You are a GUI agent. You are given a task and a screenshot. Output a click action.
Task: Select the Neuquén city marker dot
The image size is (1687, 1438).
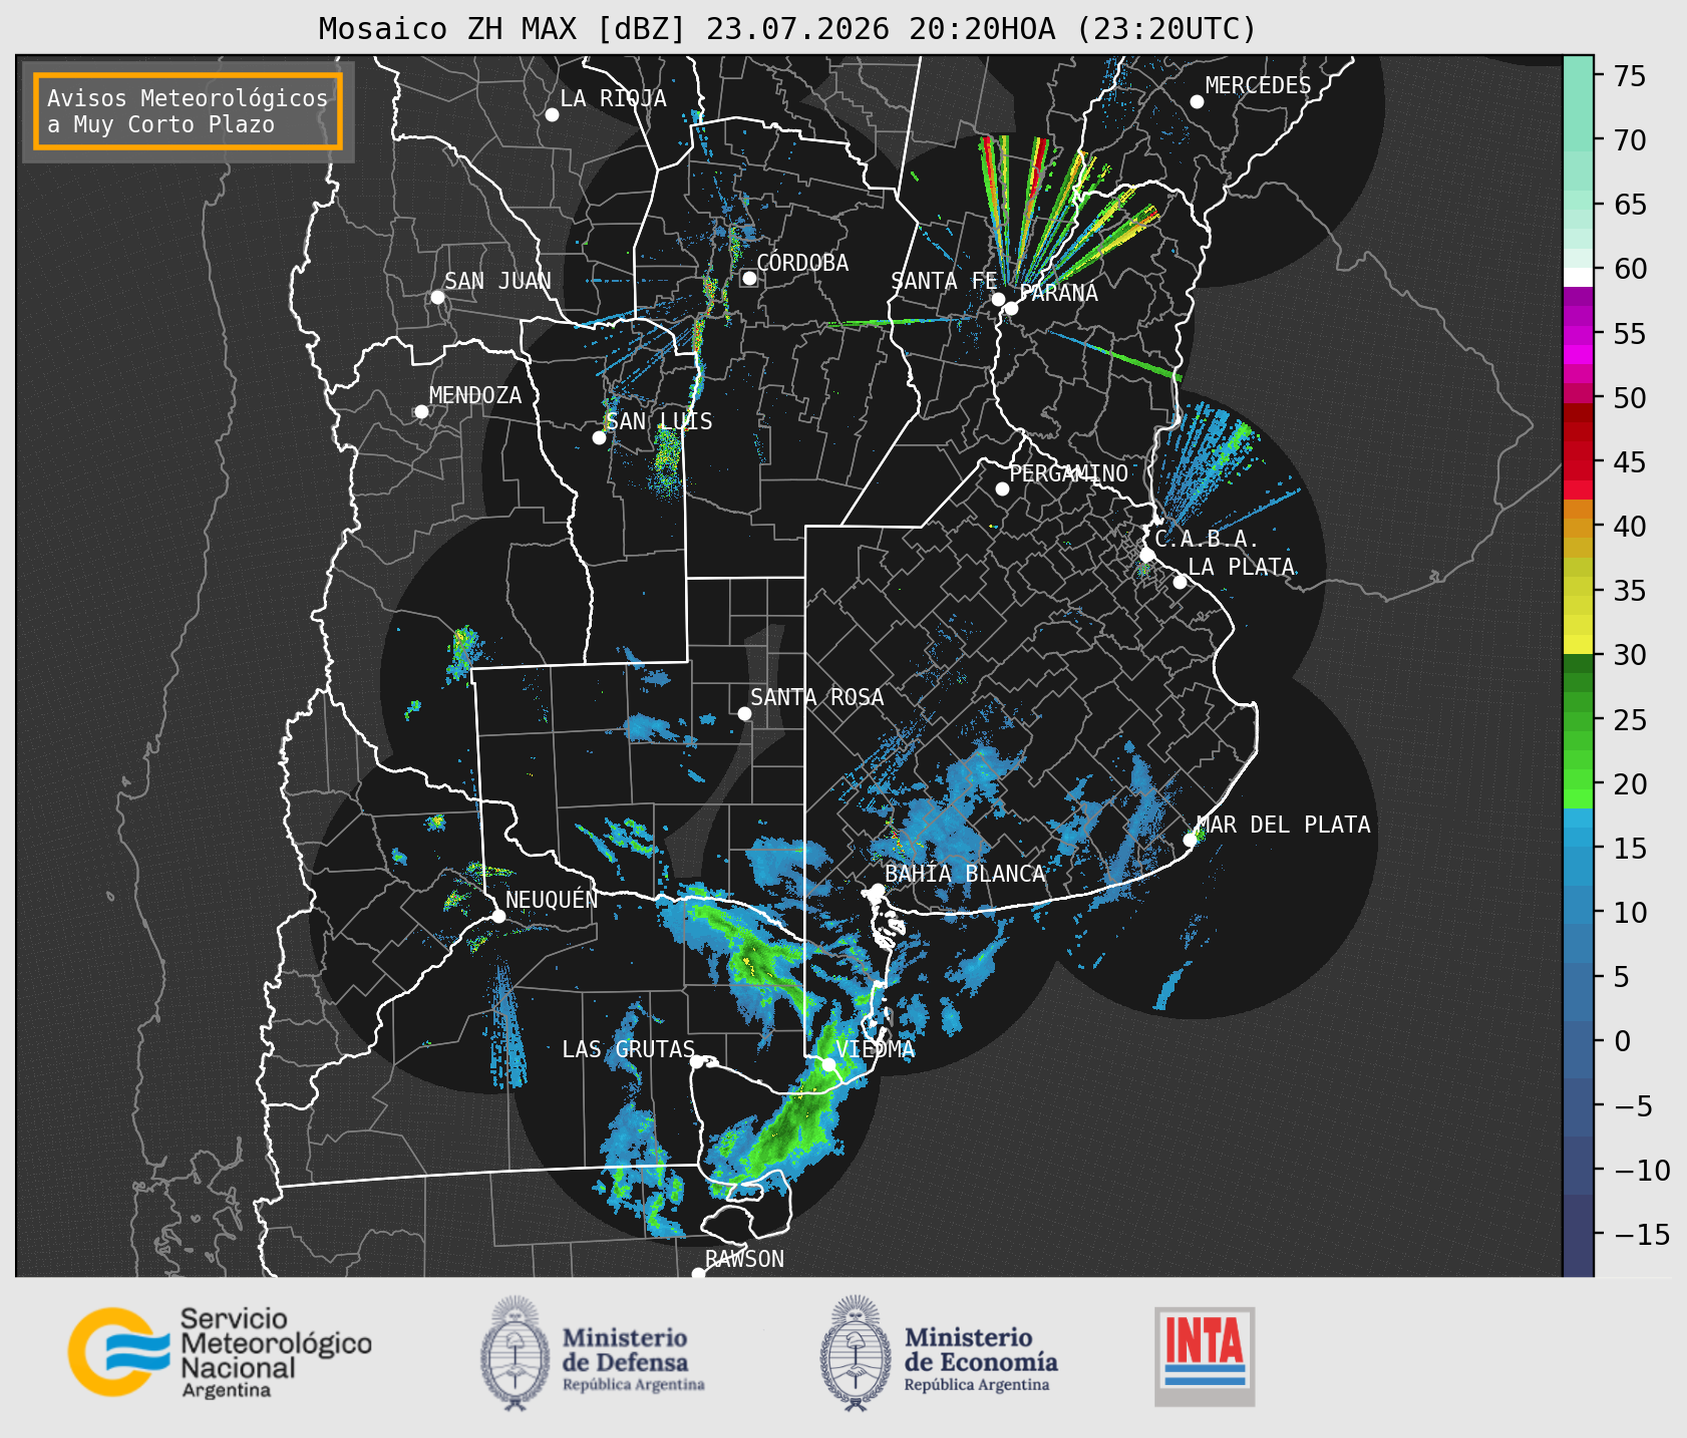point(498,916)
